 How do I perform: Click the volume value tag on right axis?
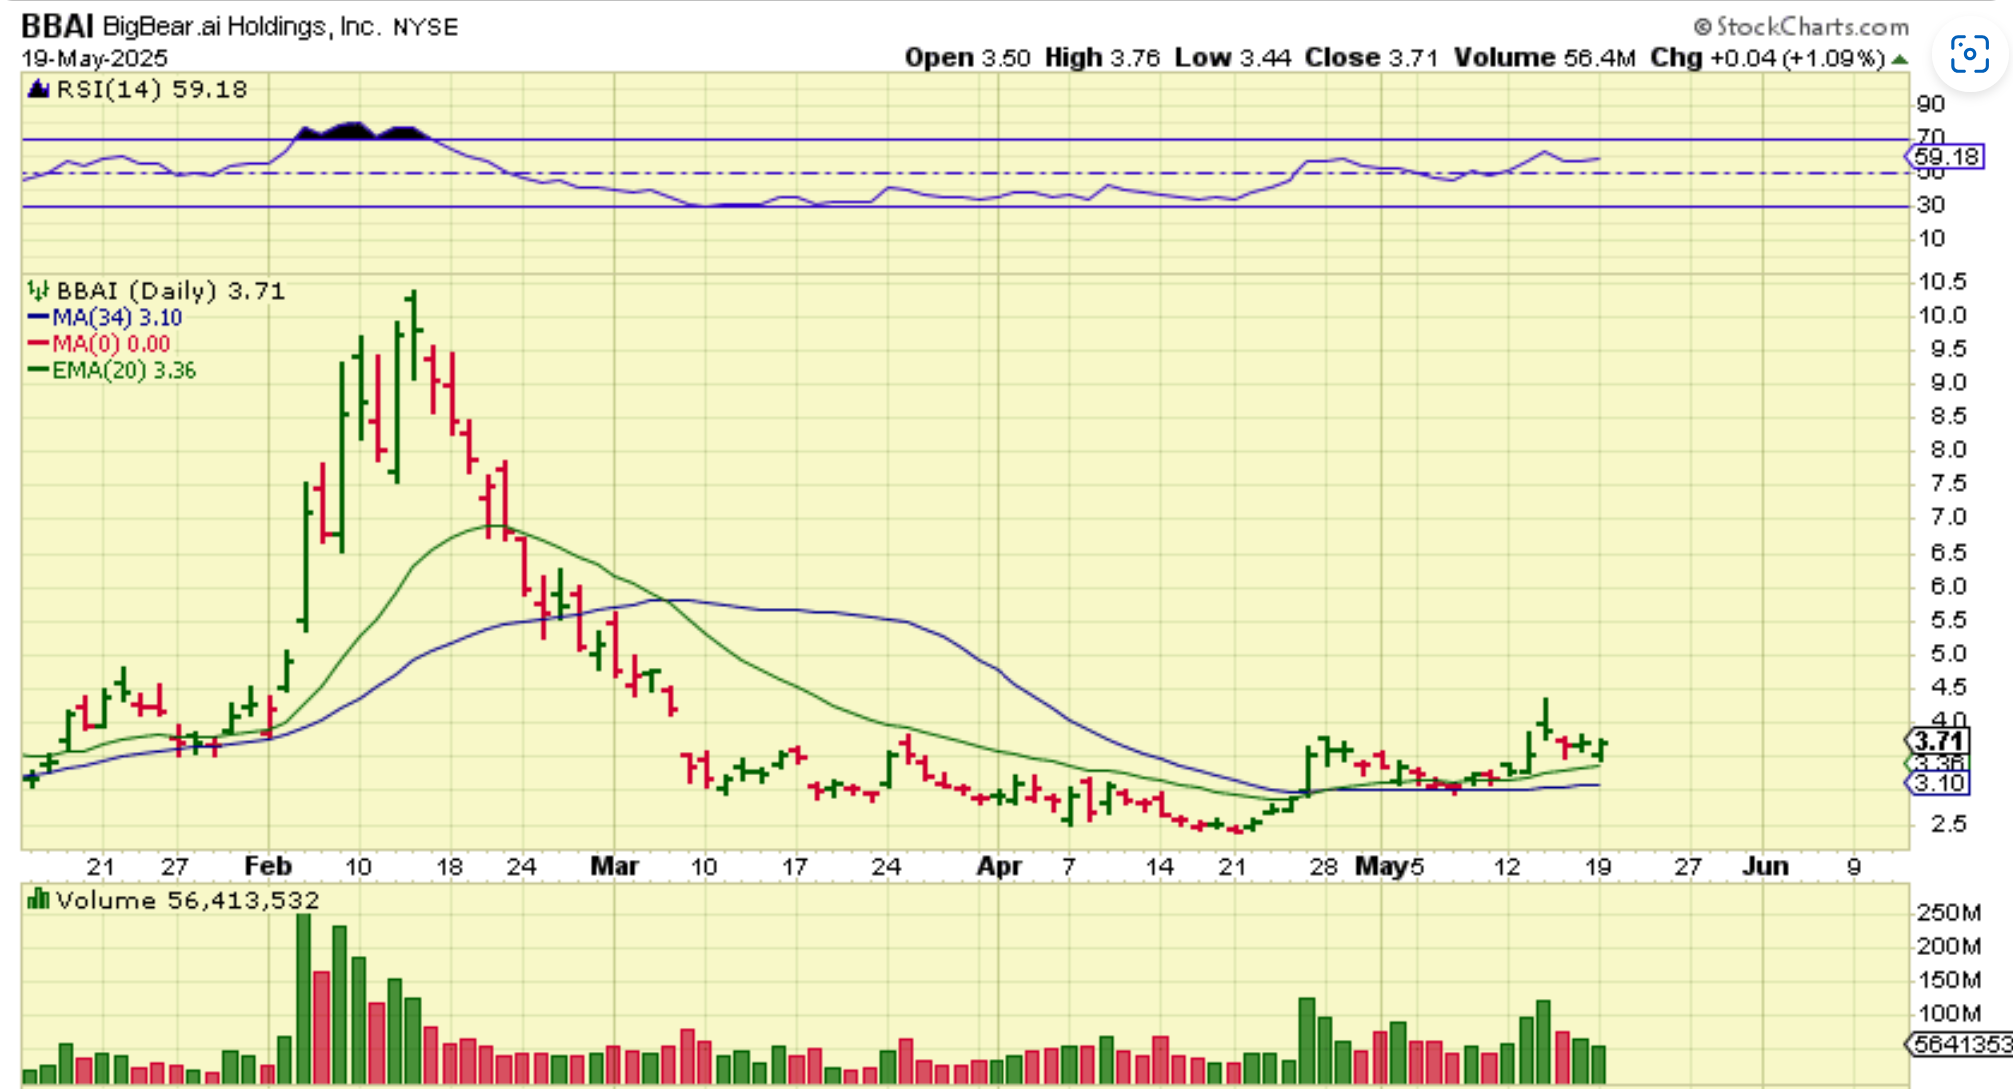pyautogui.click(x=1960, y=1044)
